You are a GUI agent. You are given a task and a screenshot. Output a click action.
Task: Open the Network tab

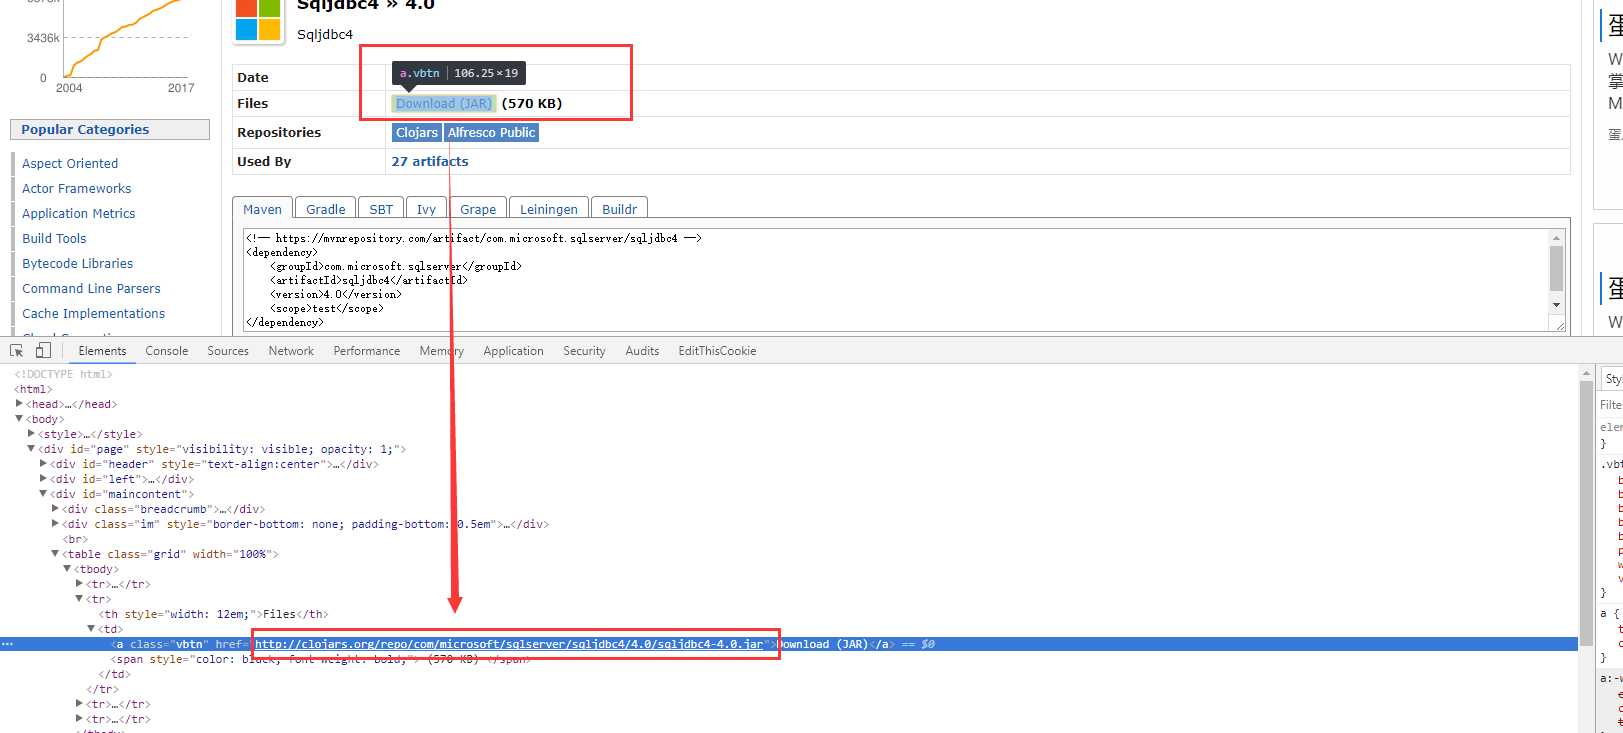coord(291,351)
